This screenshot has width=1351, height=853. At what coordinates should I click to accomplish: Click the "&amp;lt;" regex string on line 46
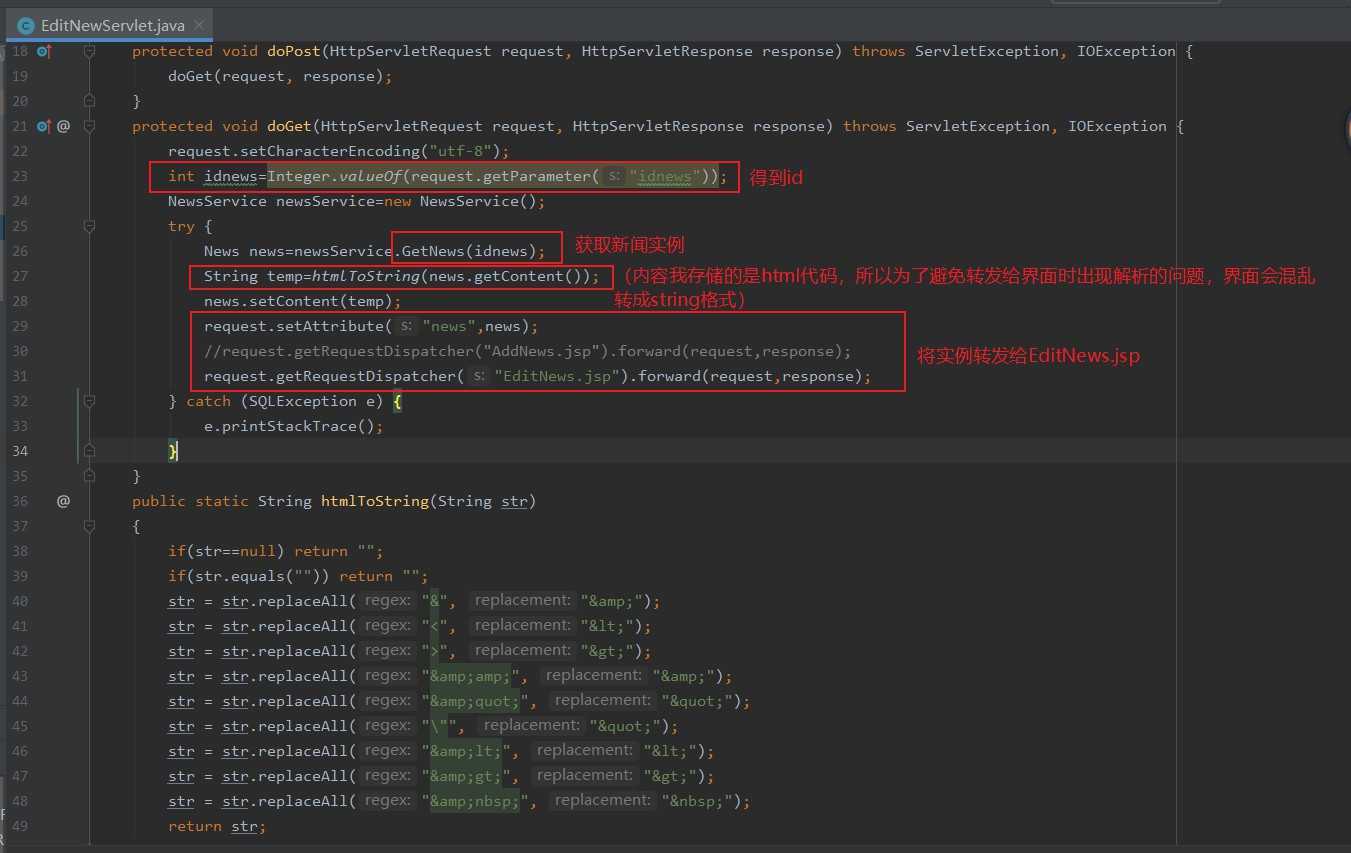pyautogui.click(x=466, y=751)
